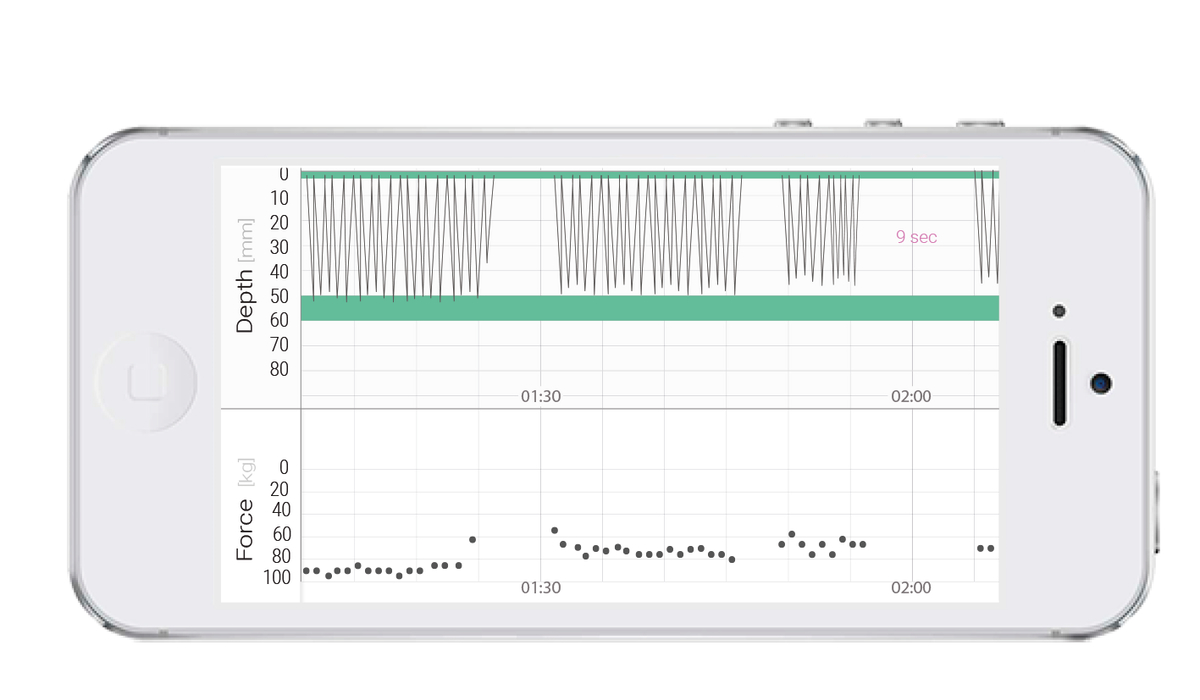Select the 02:00 marker on Depth chart

tap(911, 396)
